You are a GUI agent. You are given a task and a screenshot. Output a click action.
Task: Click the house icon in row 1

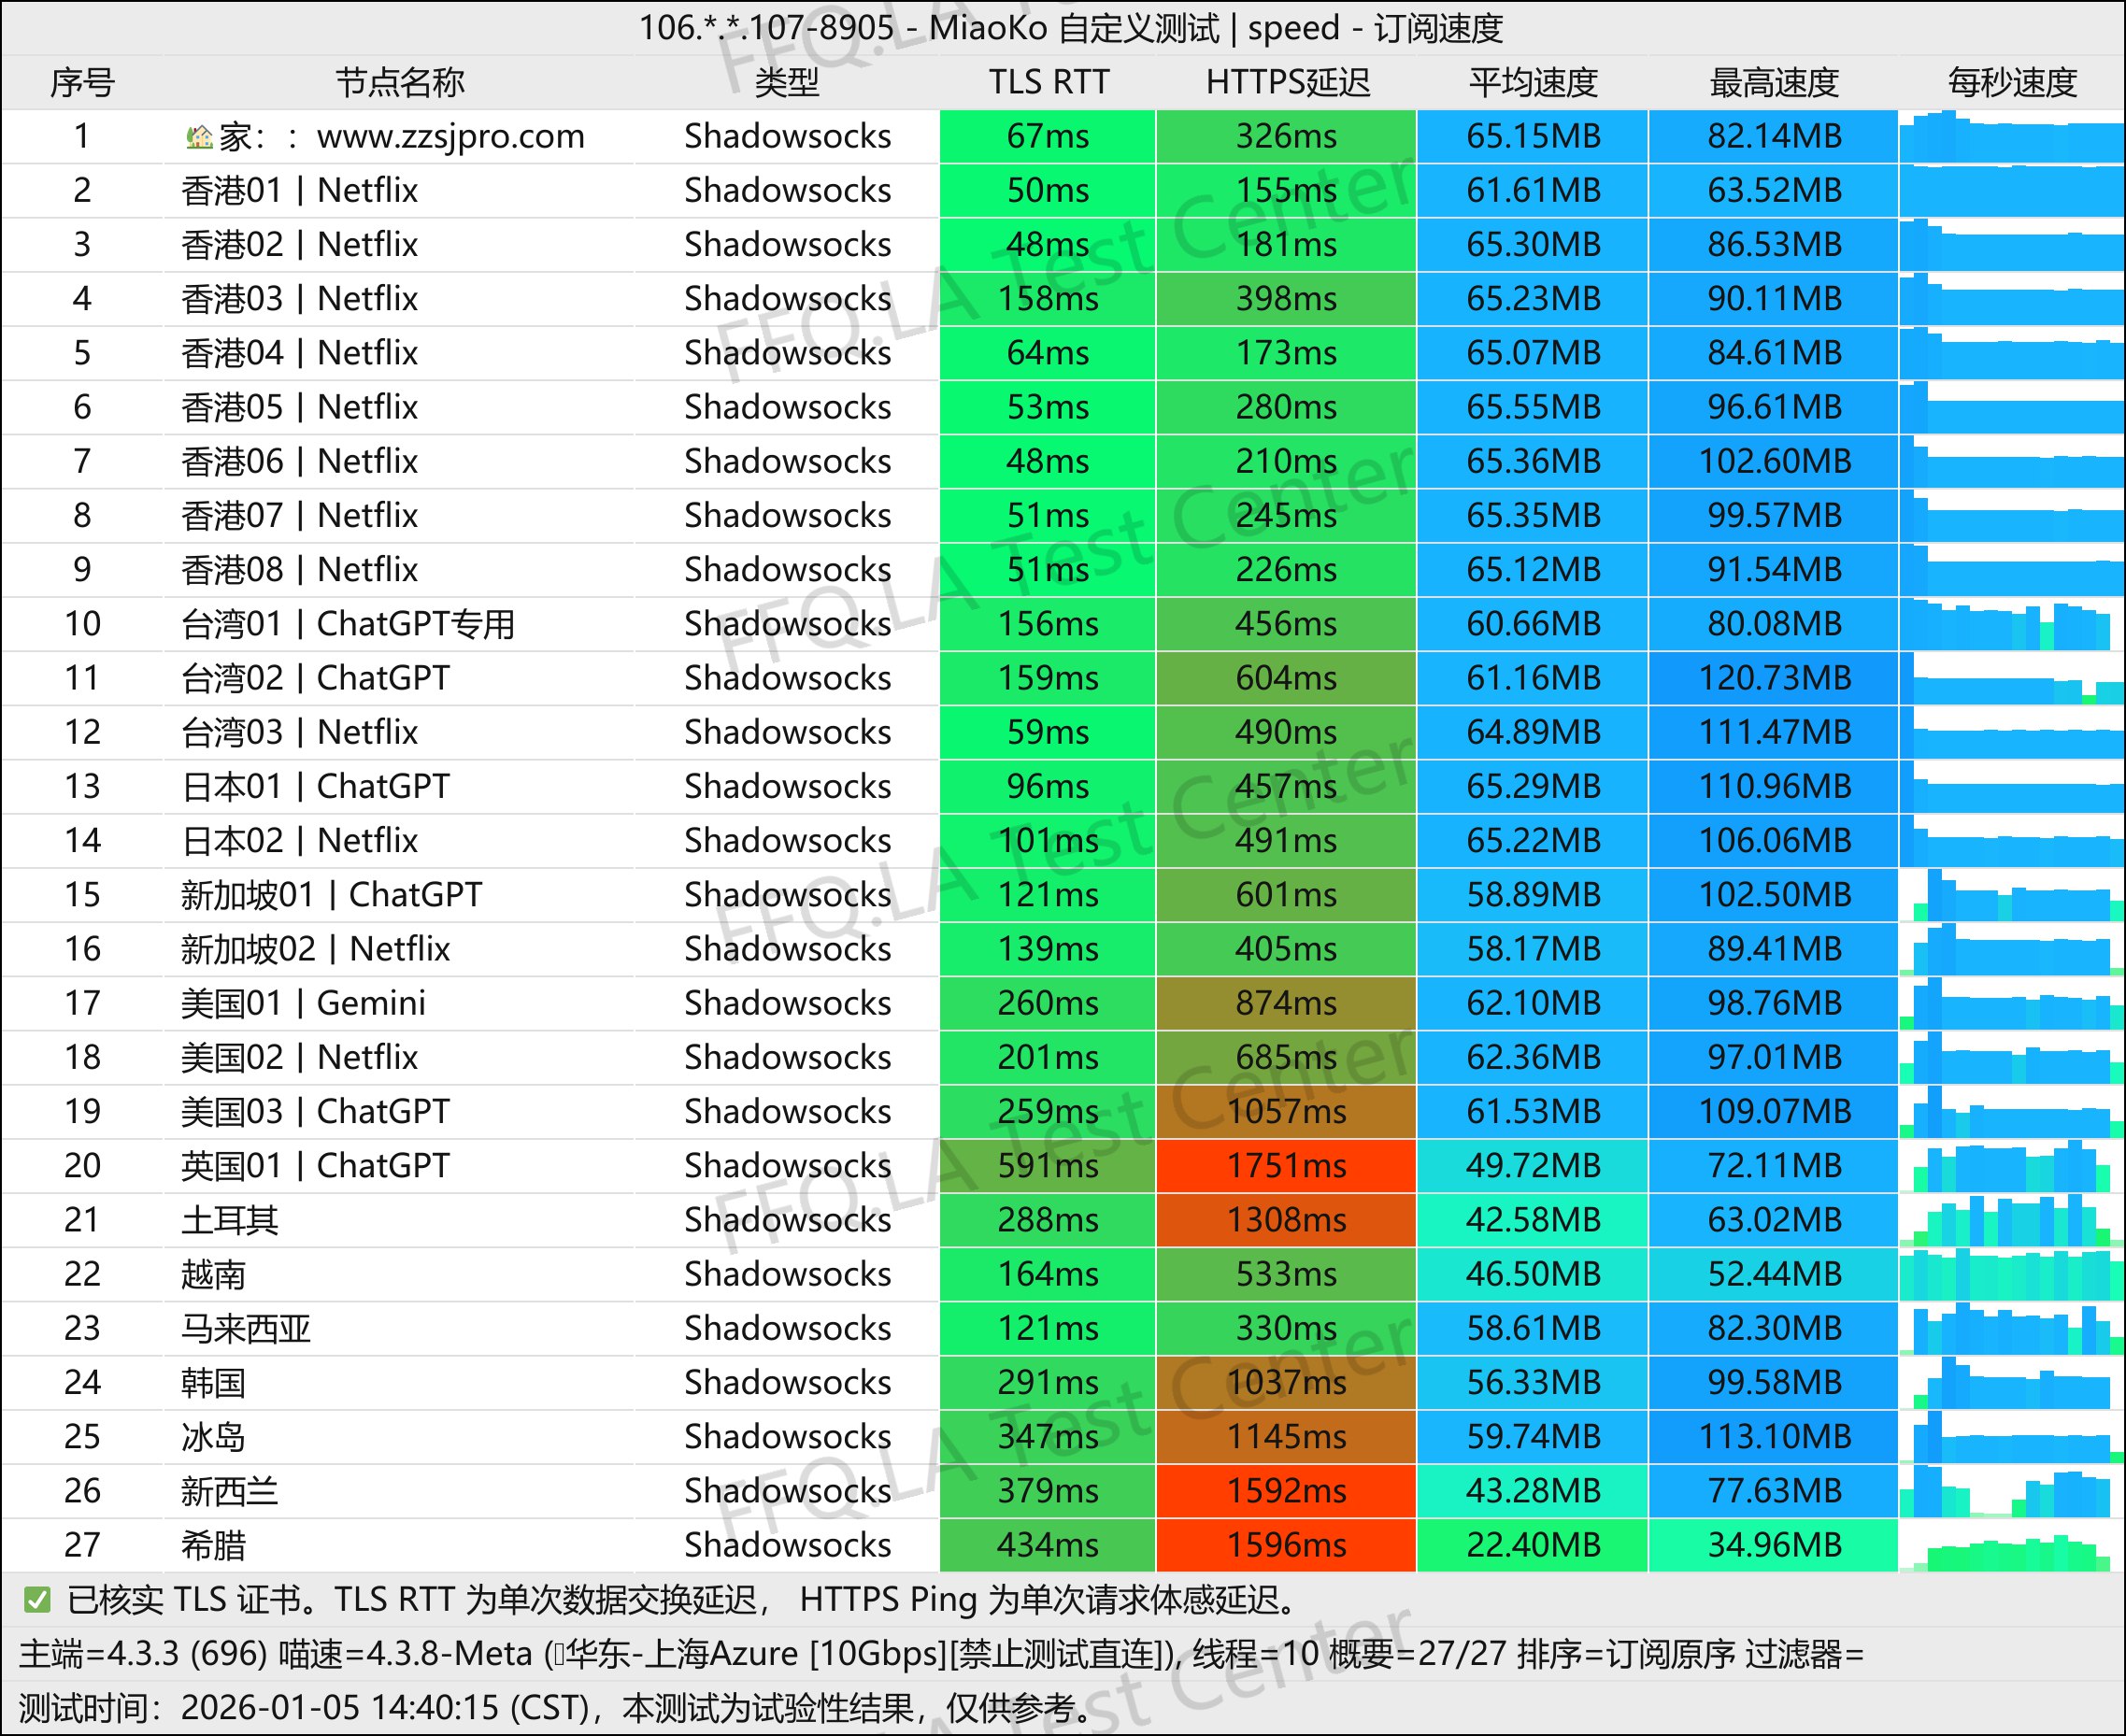click(199, 137)
